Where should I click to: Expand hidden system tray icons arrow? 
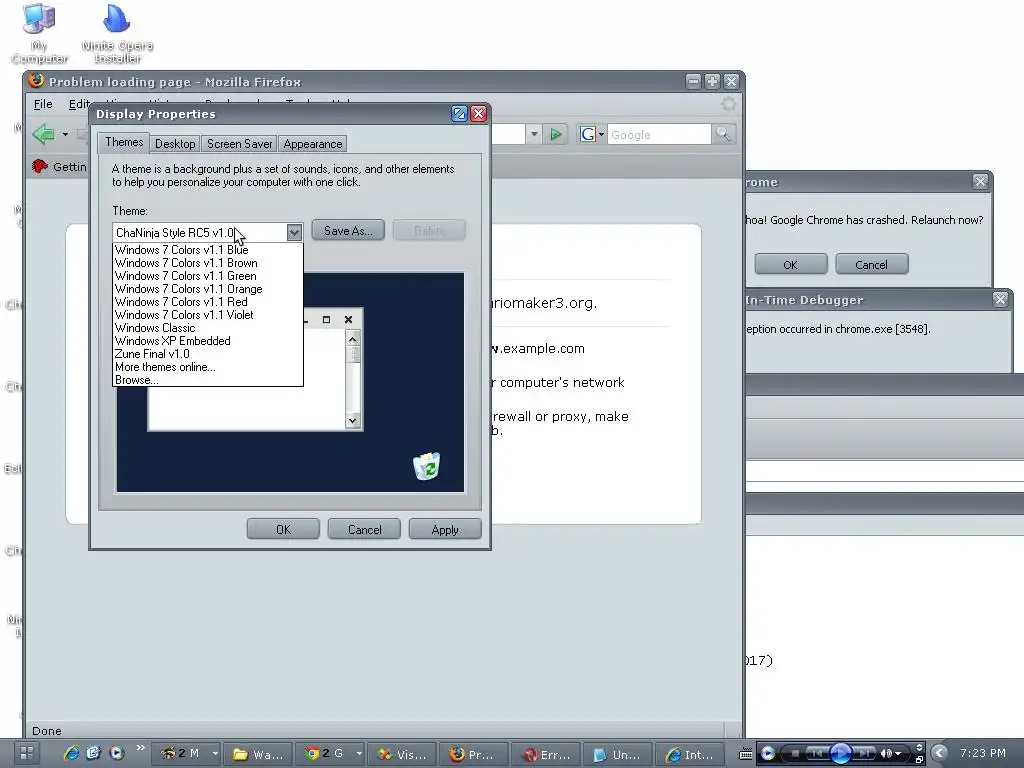point(939,754)
